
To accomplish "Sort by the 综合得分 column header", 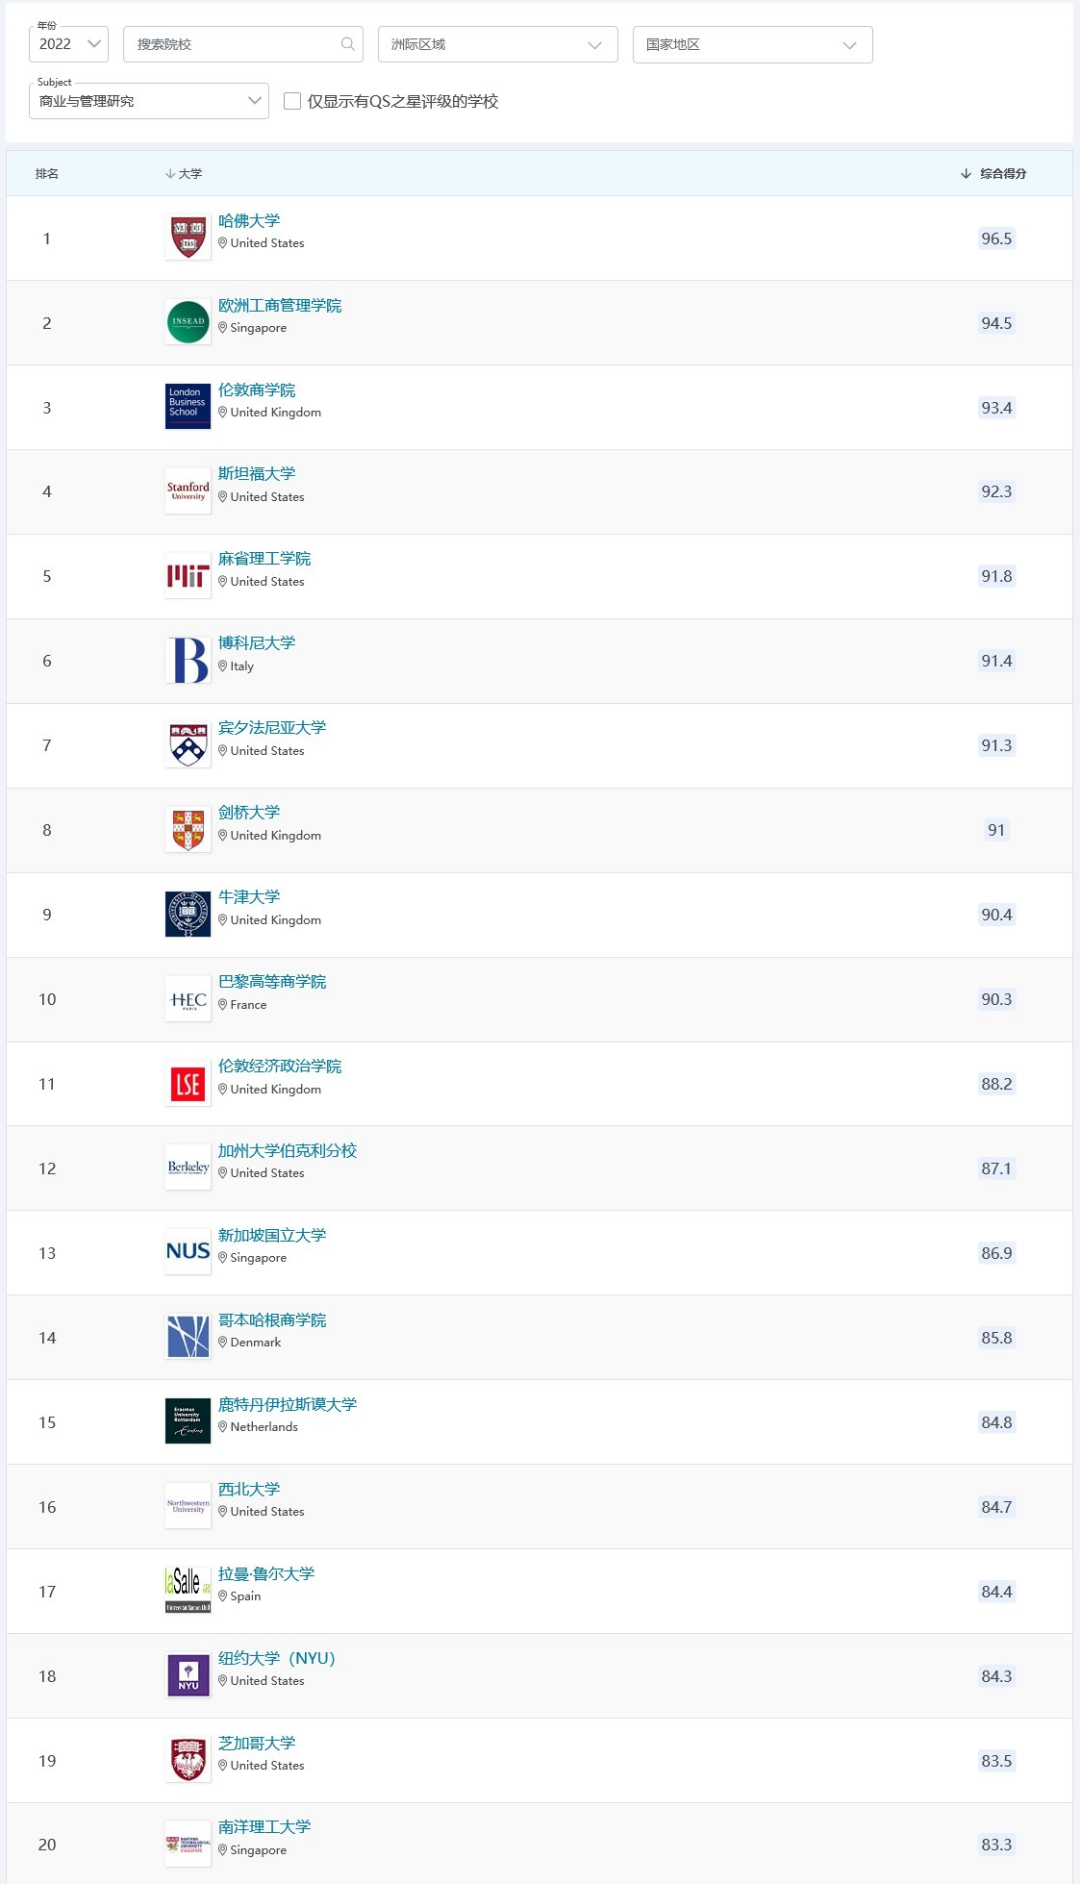I will pyautogui.click(x=994, y=173).
